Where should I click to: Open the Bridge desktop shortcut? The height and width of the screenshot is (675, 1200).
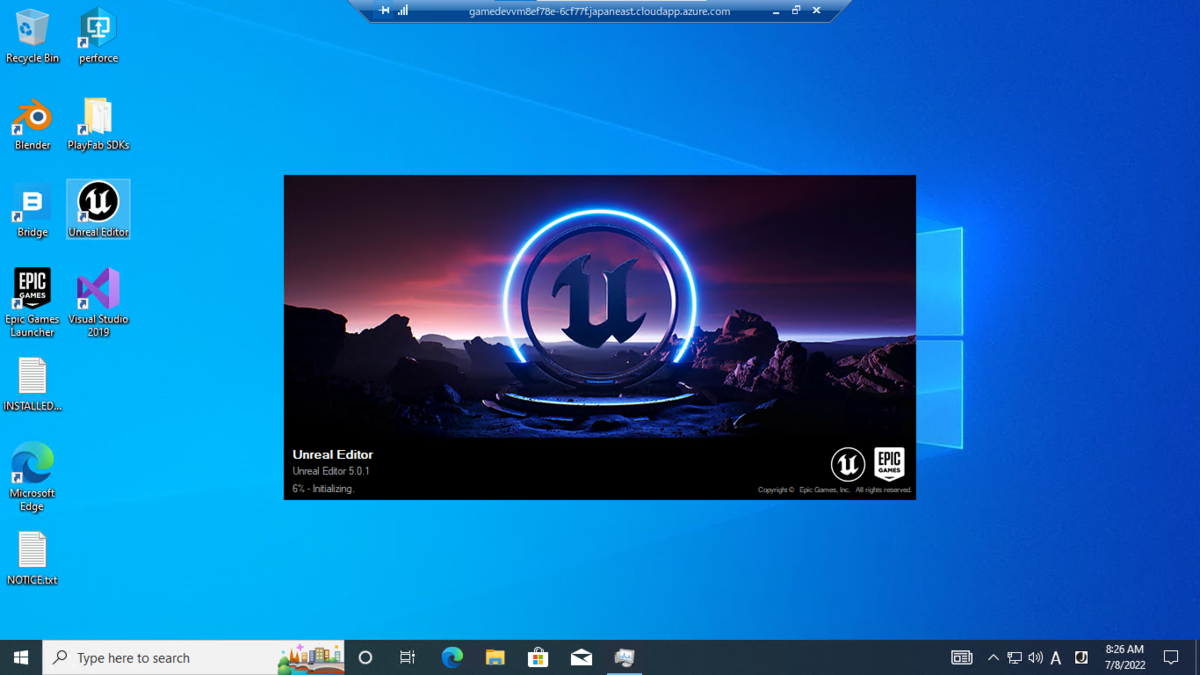pyautogui.click(x=31, y=207)
